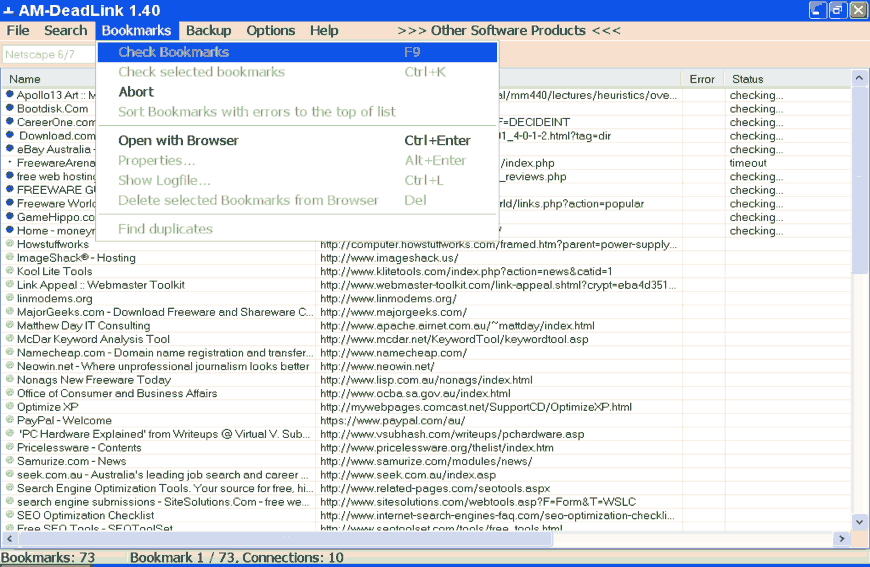Viewport: 870px width, 567px height.
Task: Click the www.imageshack.us URL cell
Action: coord(389,258)
